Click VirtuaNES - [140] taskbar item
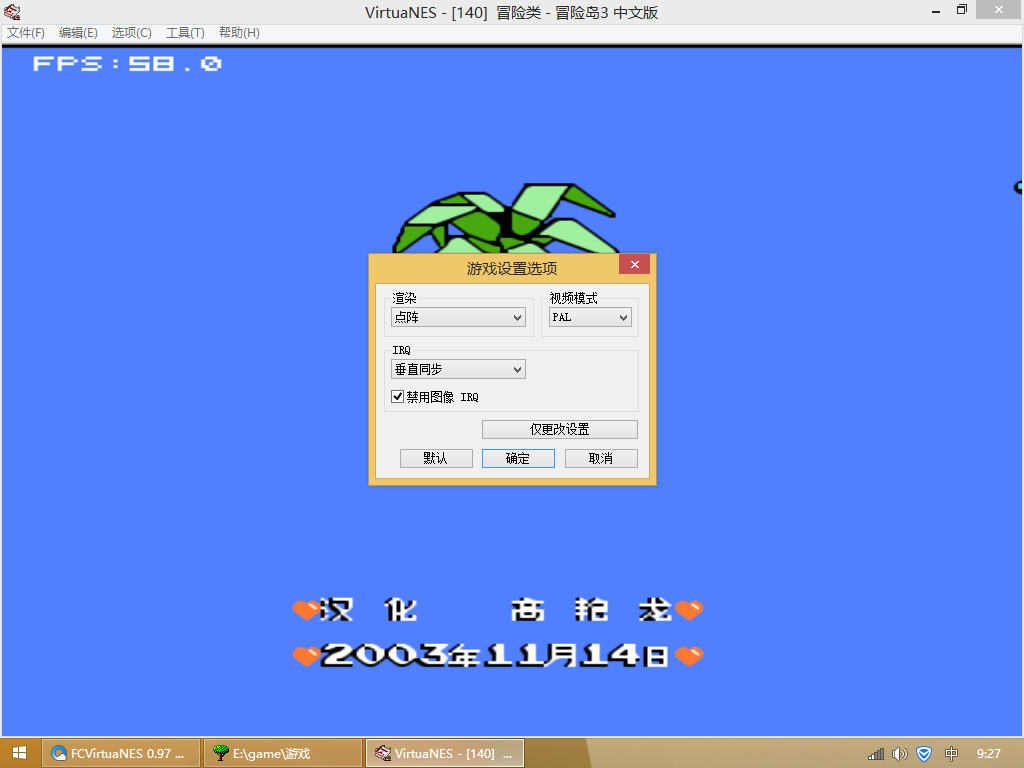The width and height of the screenshot is (1024, 768). pos(445,754)
